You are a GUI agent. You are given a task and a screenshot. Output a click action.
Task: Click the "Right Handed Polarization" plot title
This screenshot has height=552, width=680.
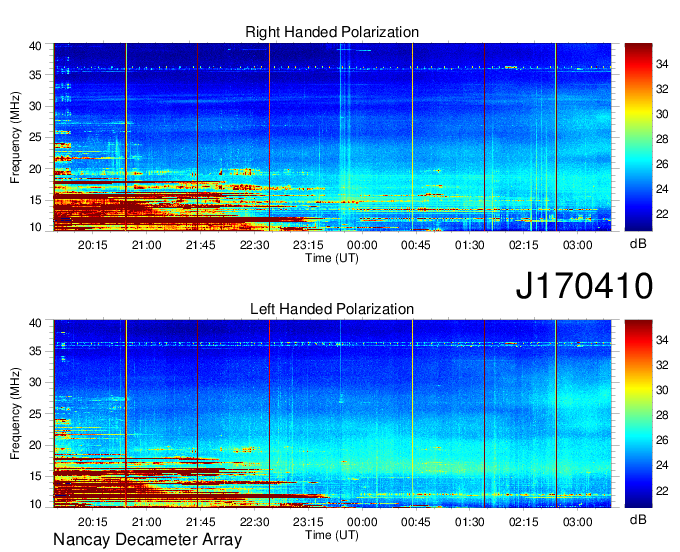point(332,32)
